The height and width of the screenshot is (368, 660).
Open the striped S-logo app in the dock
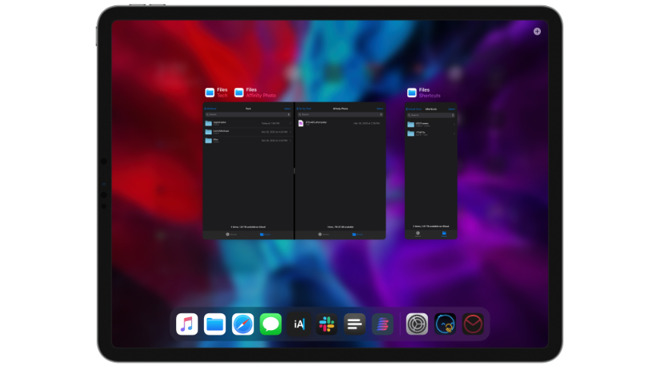383,324
